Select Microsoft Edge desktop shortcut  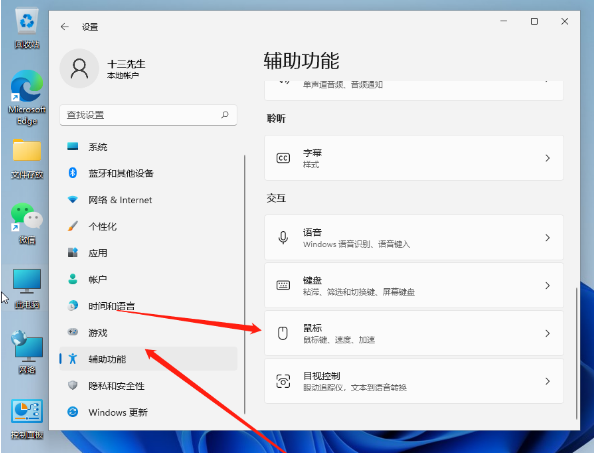(27, 98)
